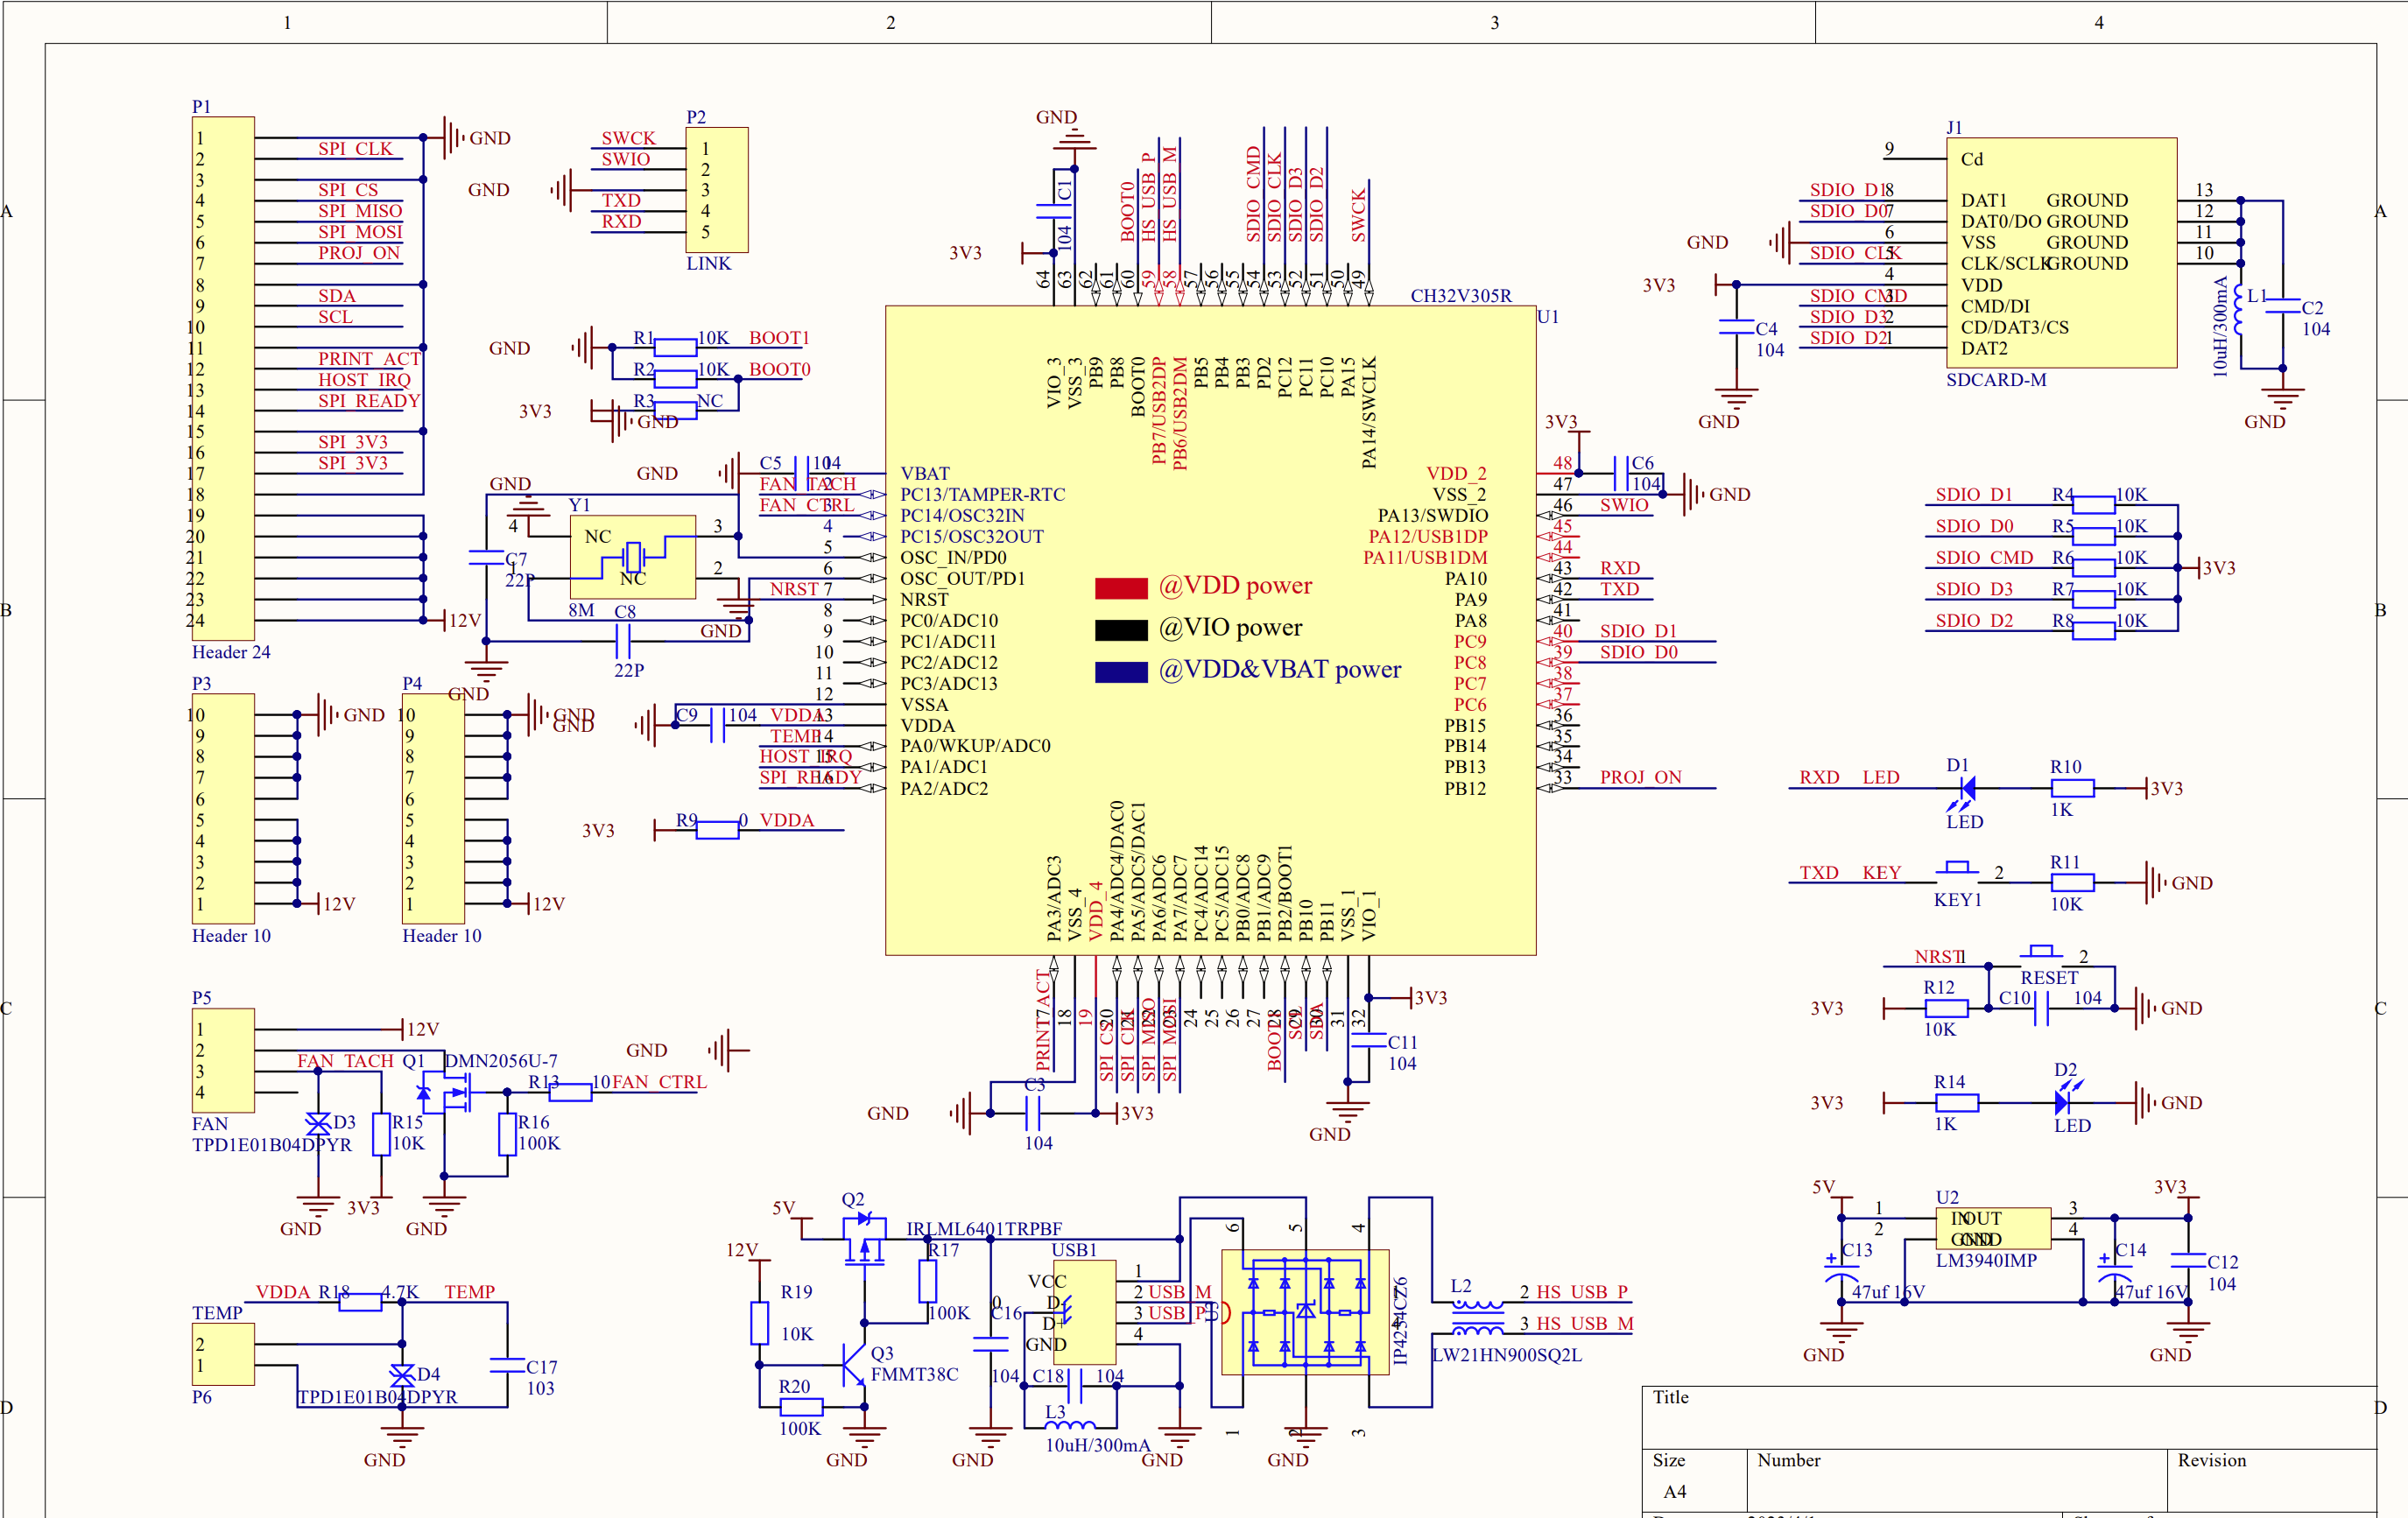
Task: Click the RESET switch symbol
Action: 2040,954
